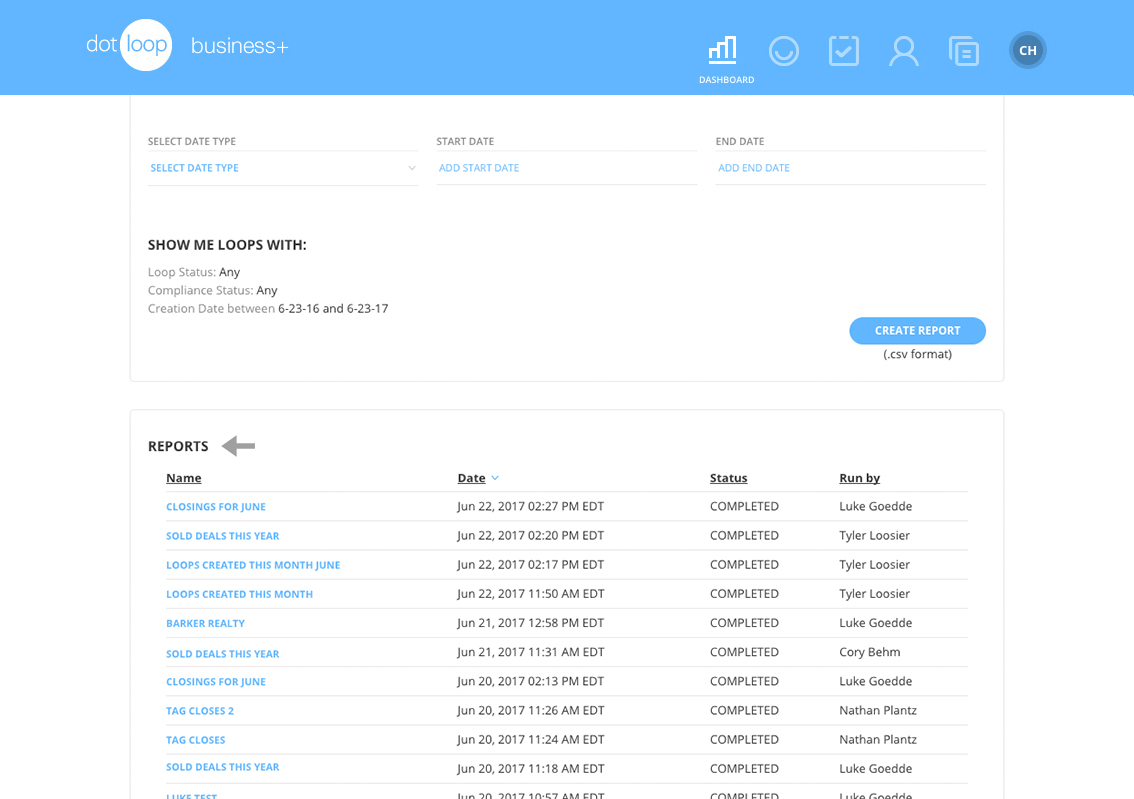Screen dimensions: 1134x799
Task: Click the circular loops icon in the navbar
Action: 784,50
